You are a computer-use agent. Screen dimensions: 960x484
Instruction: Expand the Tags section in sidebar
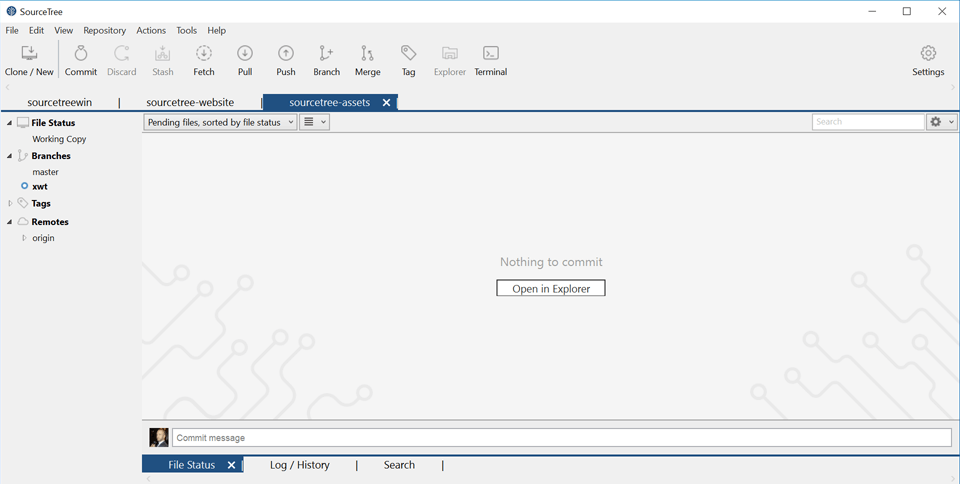click(10, 203)
